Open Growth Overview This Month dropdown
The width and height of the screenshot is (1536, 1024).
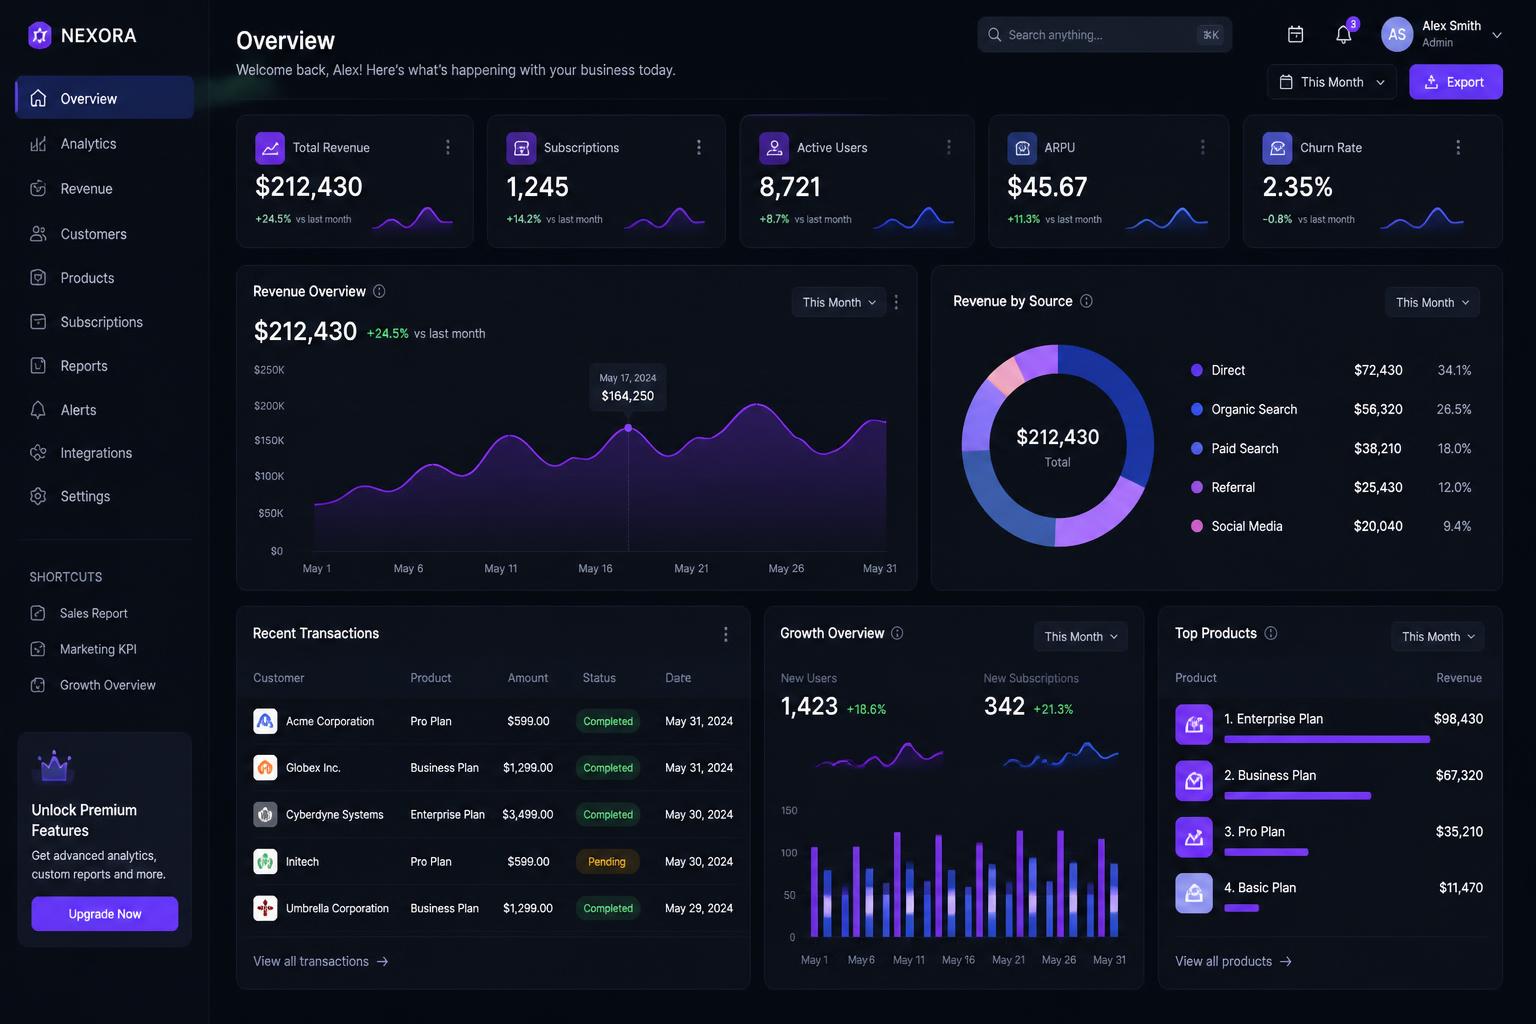[x=1080, y=636]
